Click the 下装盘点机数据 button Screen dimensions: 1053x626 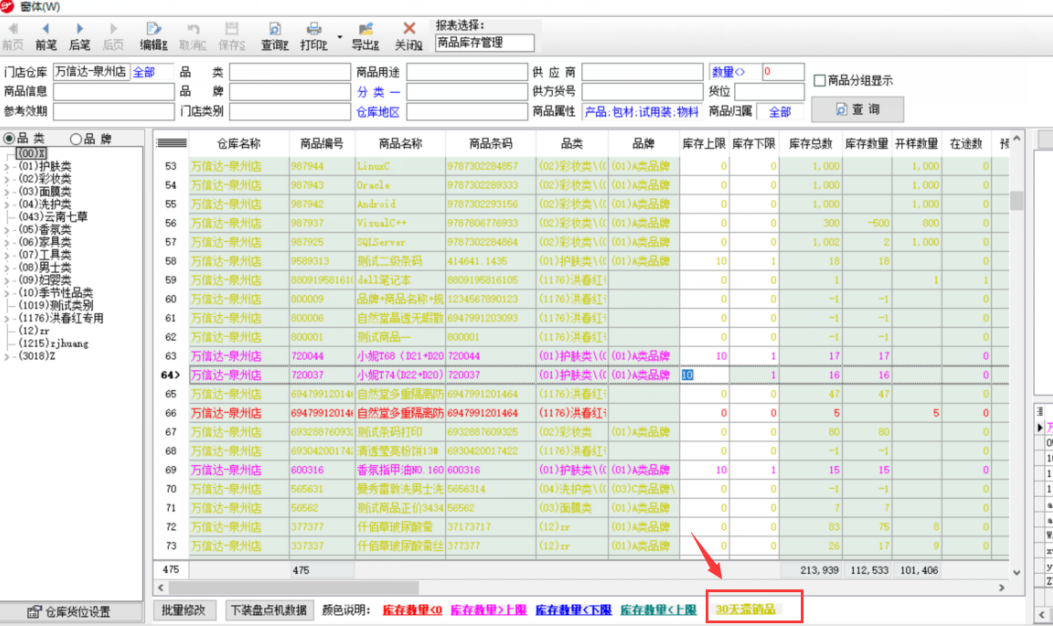269,610
